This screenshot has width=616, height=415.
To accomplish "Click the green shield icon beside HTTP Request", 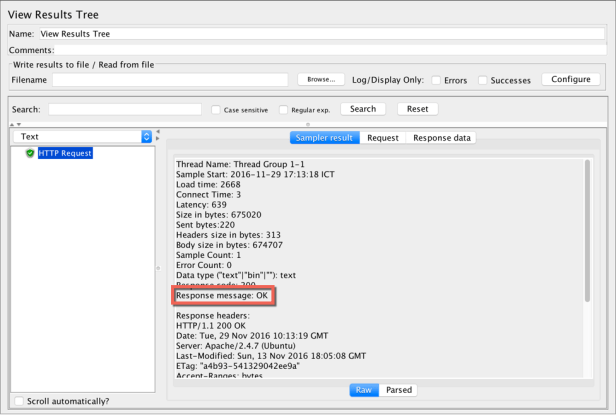I will click(30, 153).
